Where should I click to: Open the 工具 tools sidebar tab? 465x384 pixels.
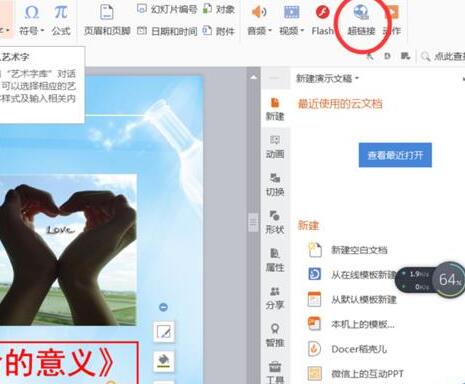[275, 372]
